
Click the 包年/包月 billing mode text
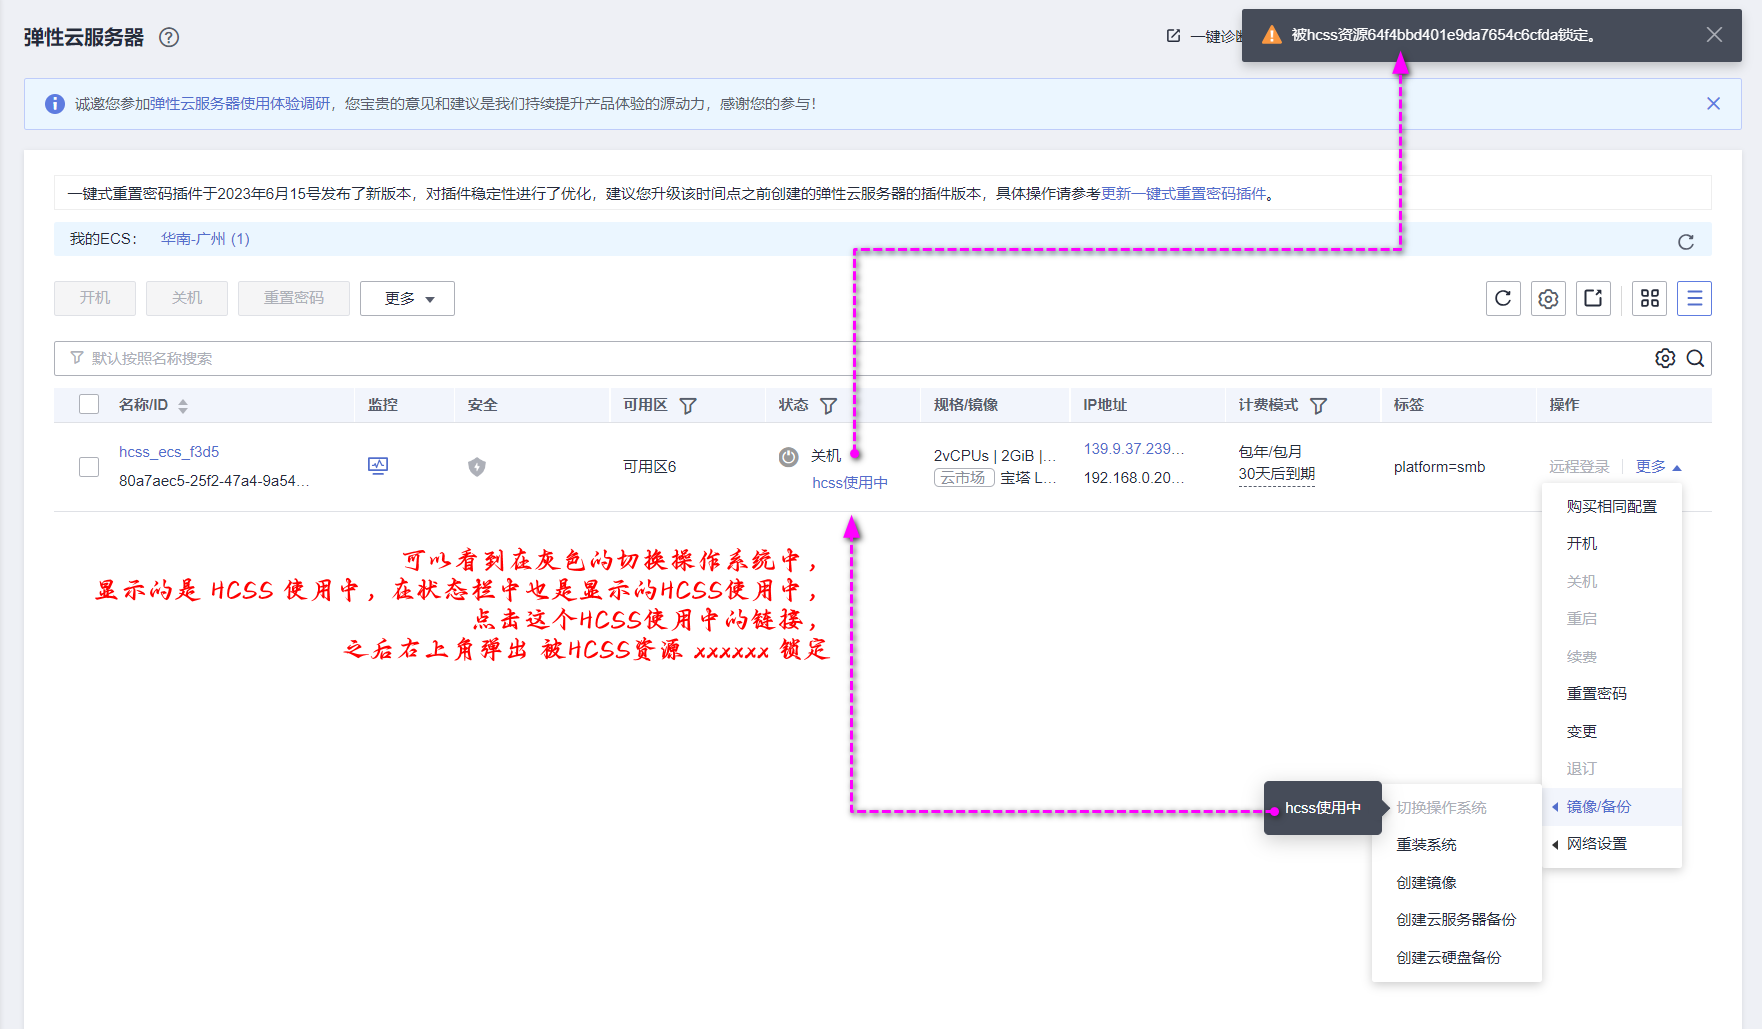coord(1270,452)
